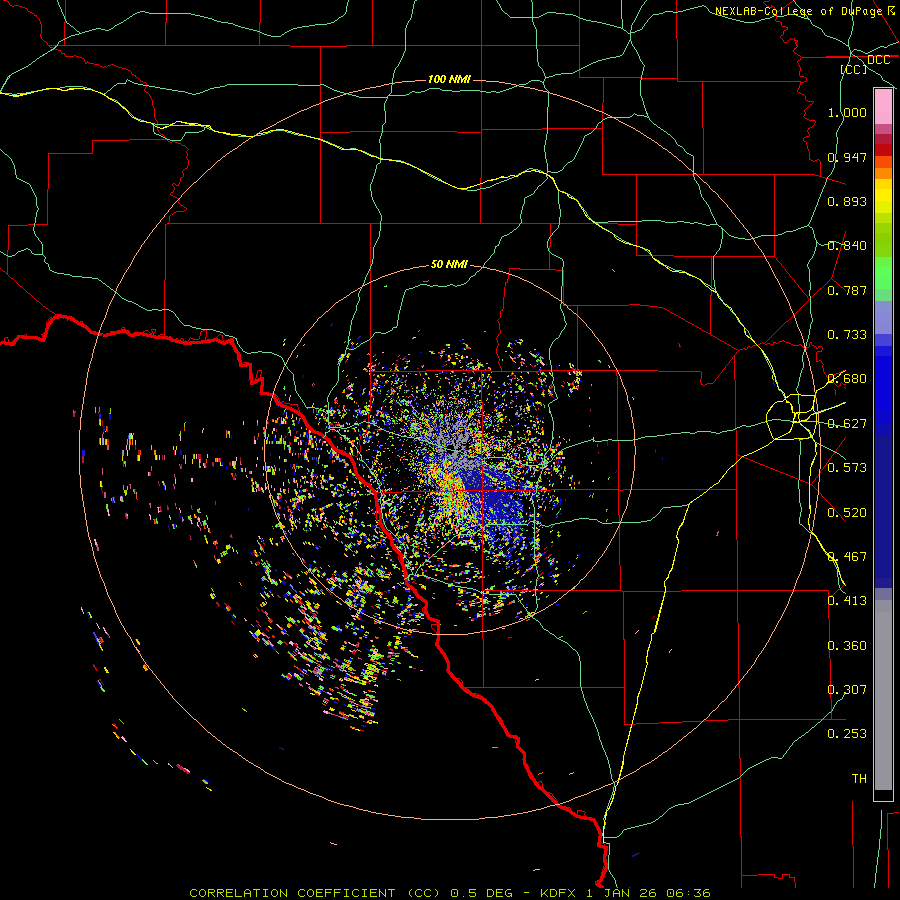Click the 0.680 color scale value
Viewport: 900px width, 900px height.
847,379
